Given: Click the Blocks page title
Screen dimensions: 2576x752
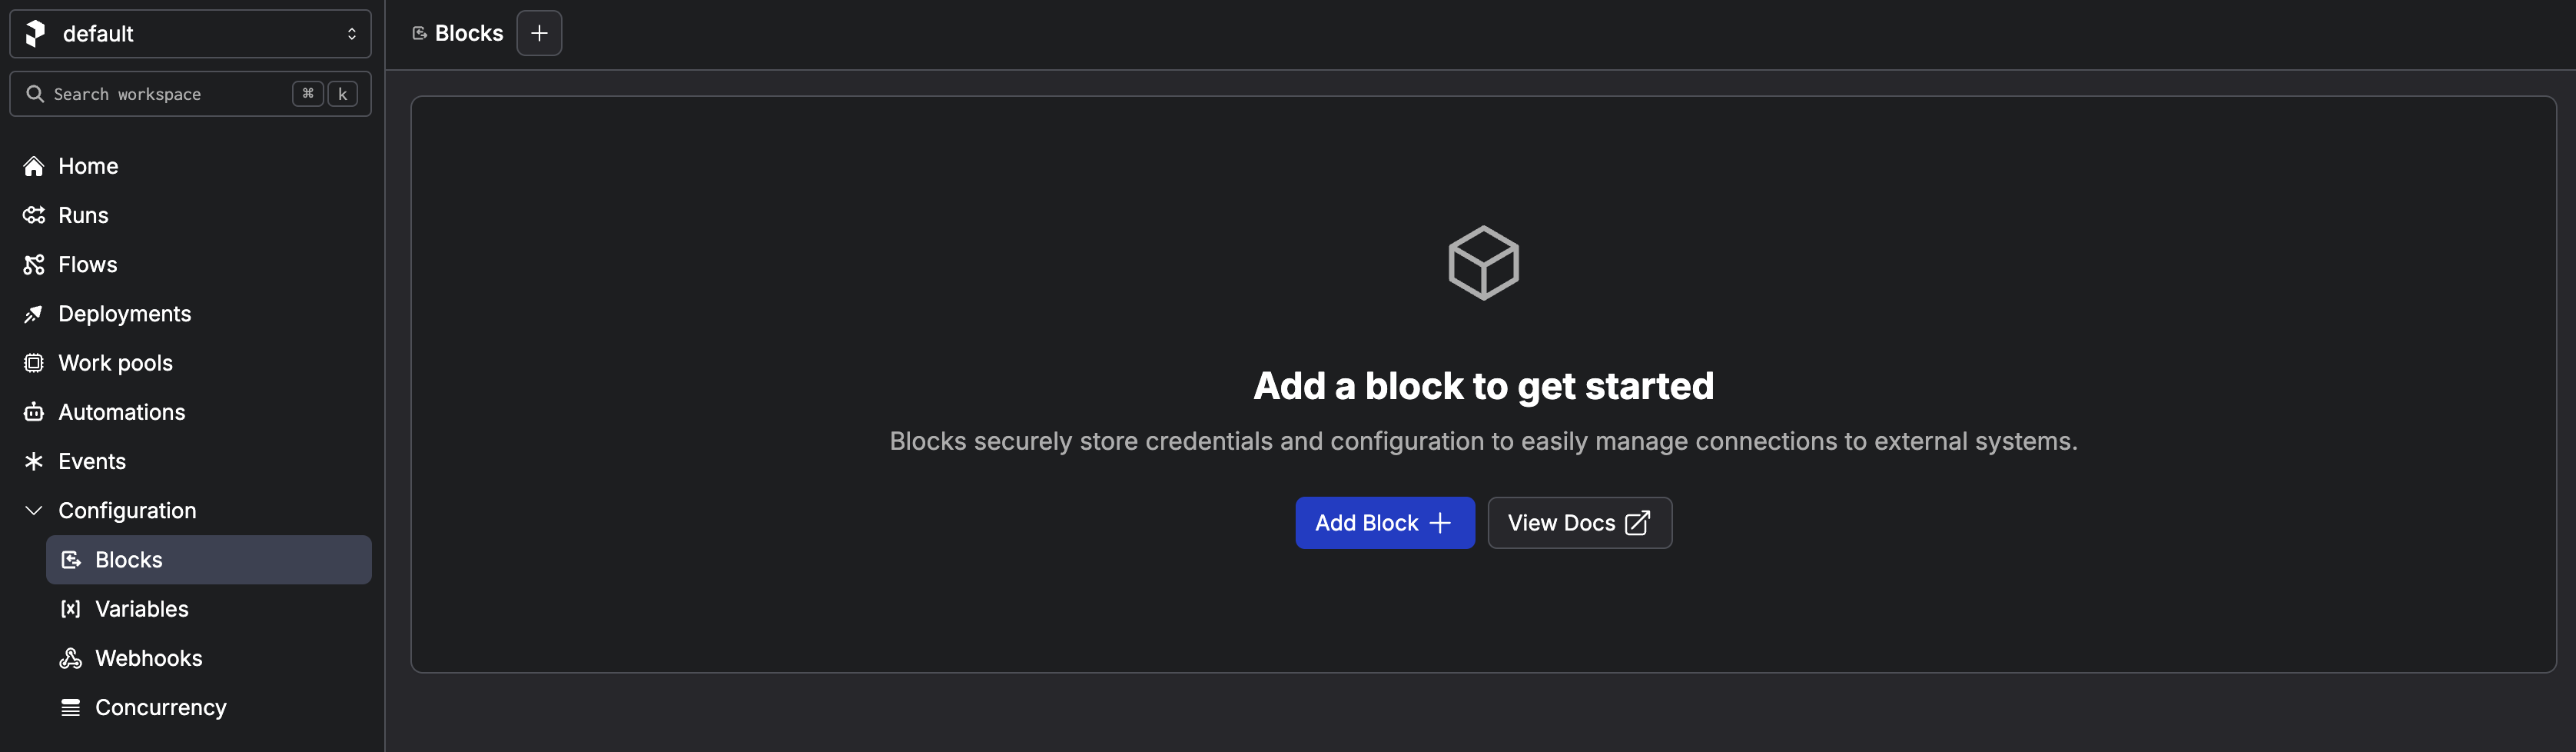Looking at the screenshot, I should tap(469, 33).
